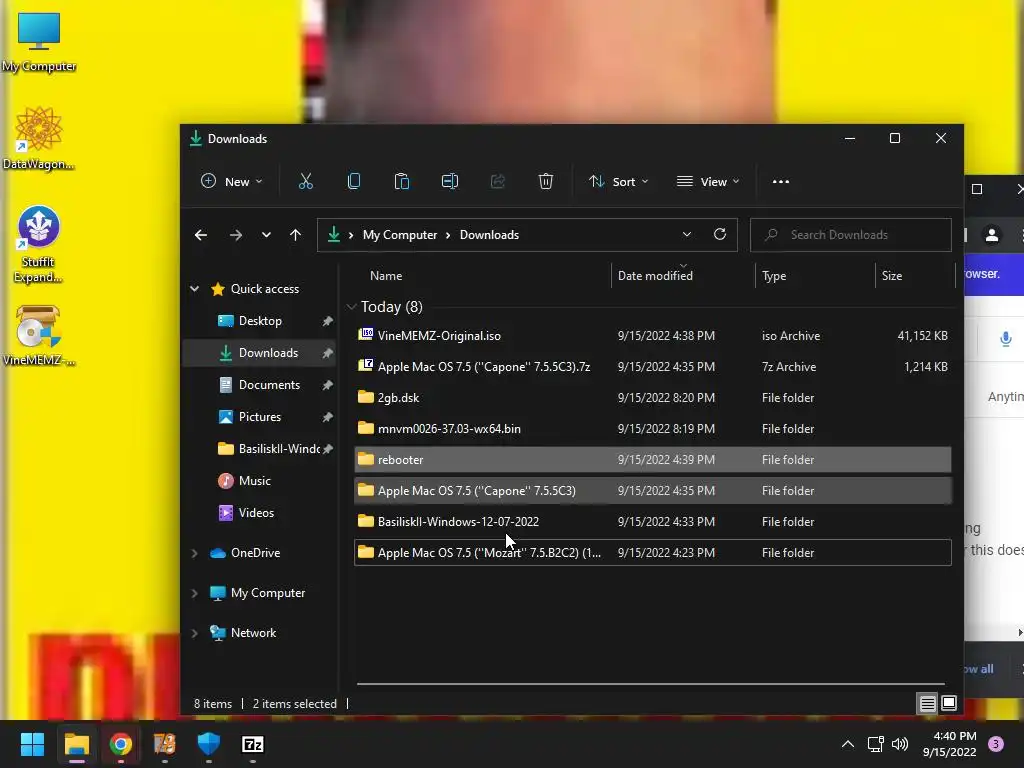The height and width of the screenshot is (768, 1024).
Task: Select VineMEMZ-Original.iso file
Action: [652, 336]
